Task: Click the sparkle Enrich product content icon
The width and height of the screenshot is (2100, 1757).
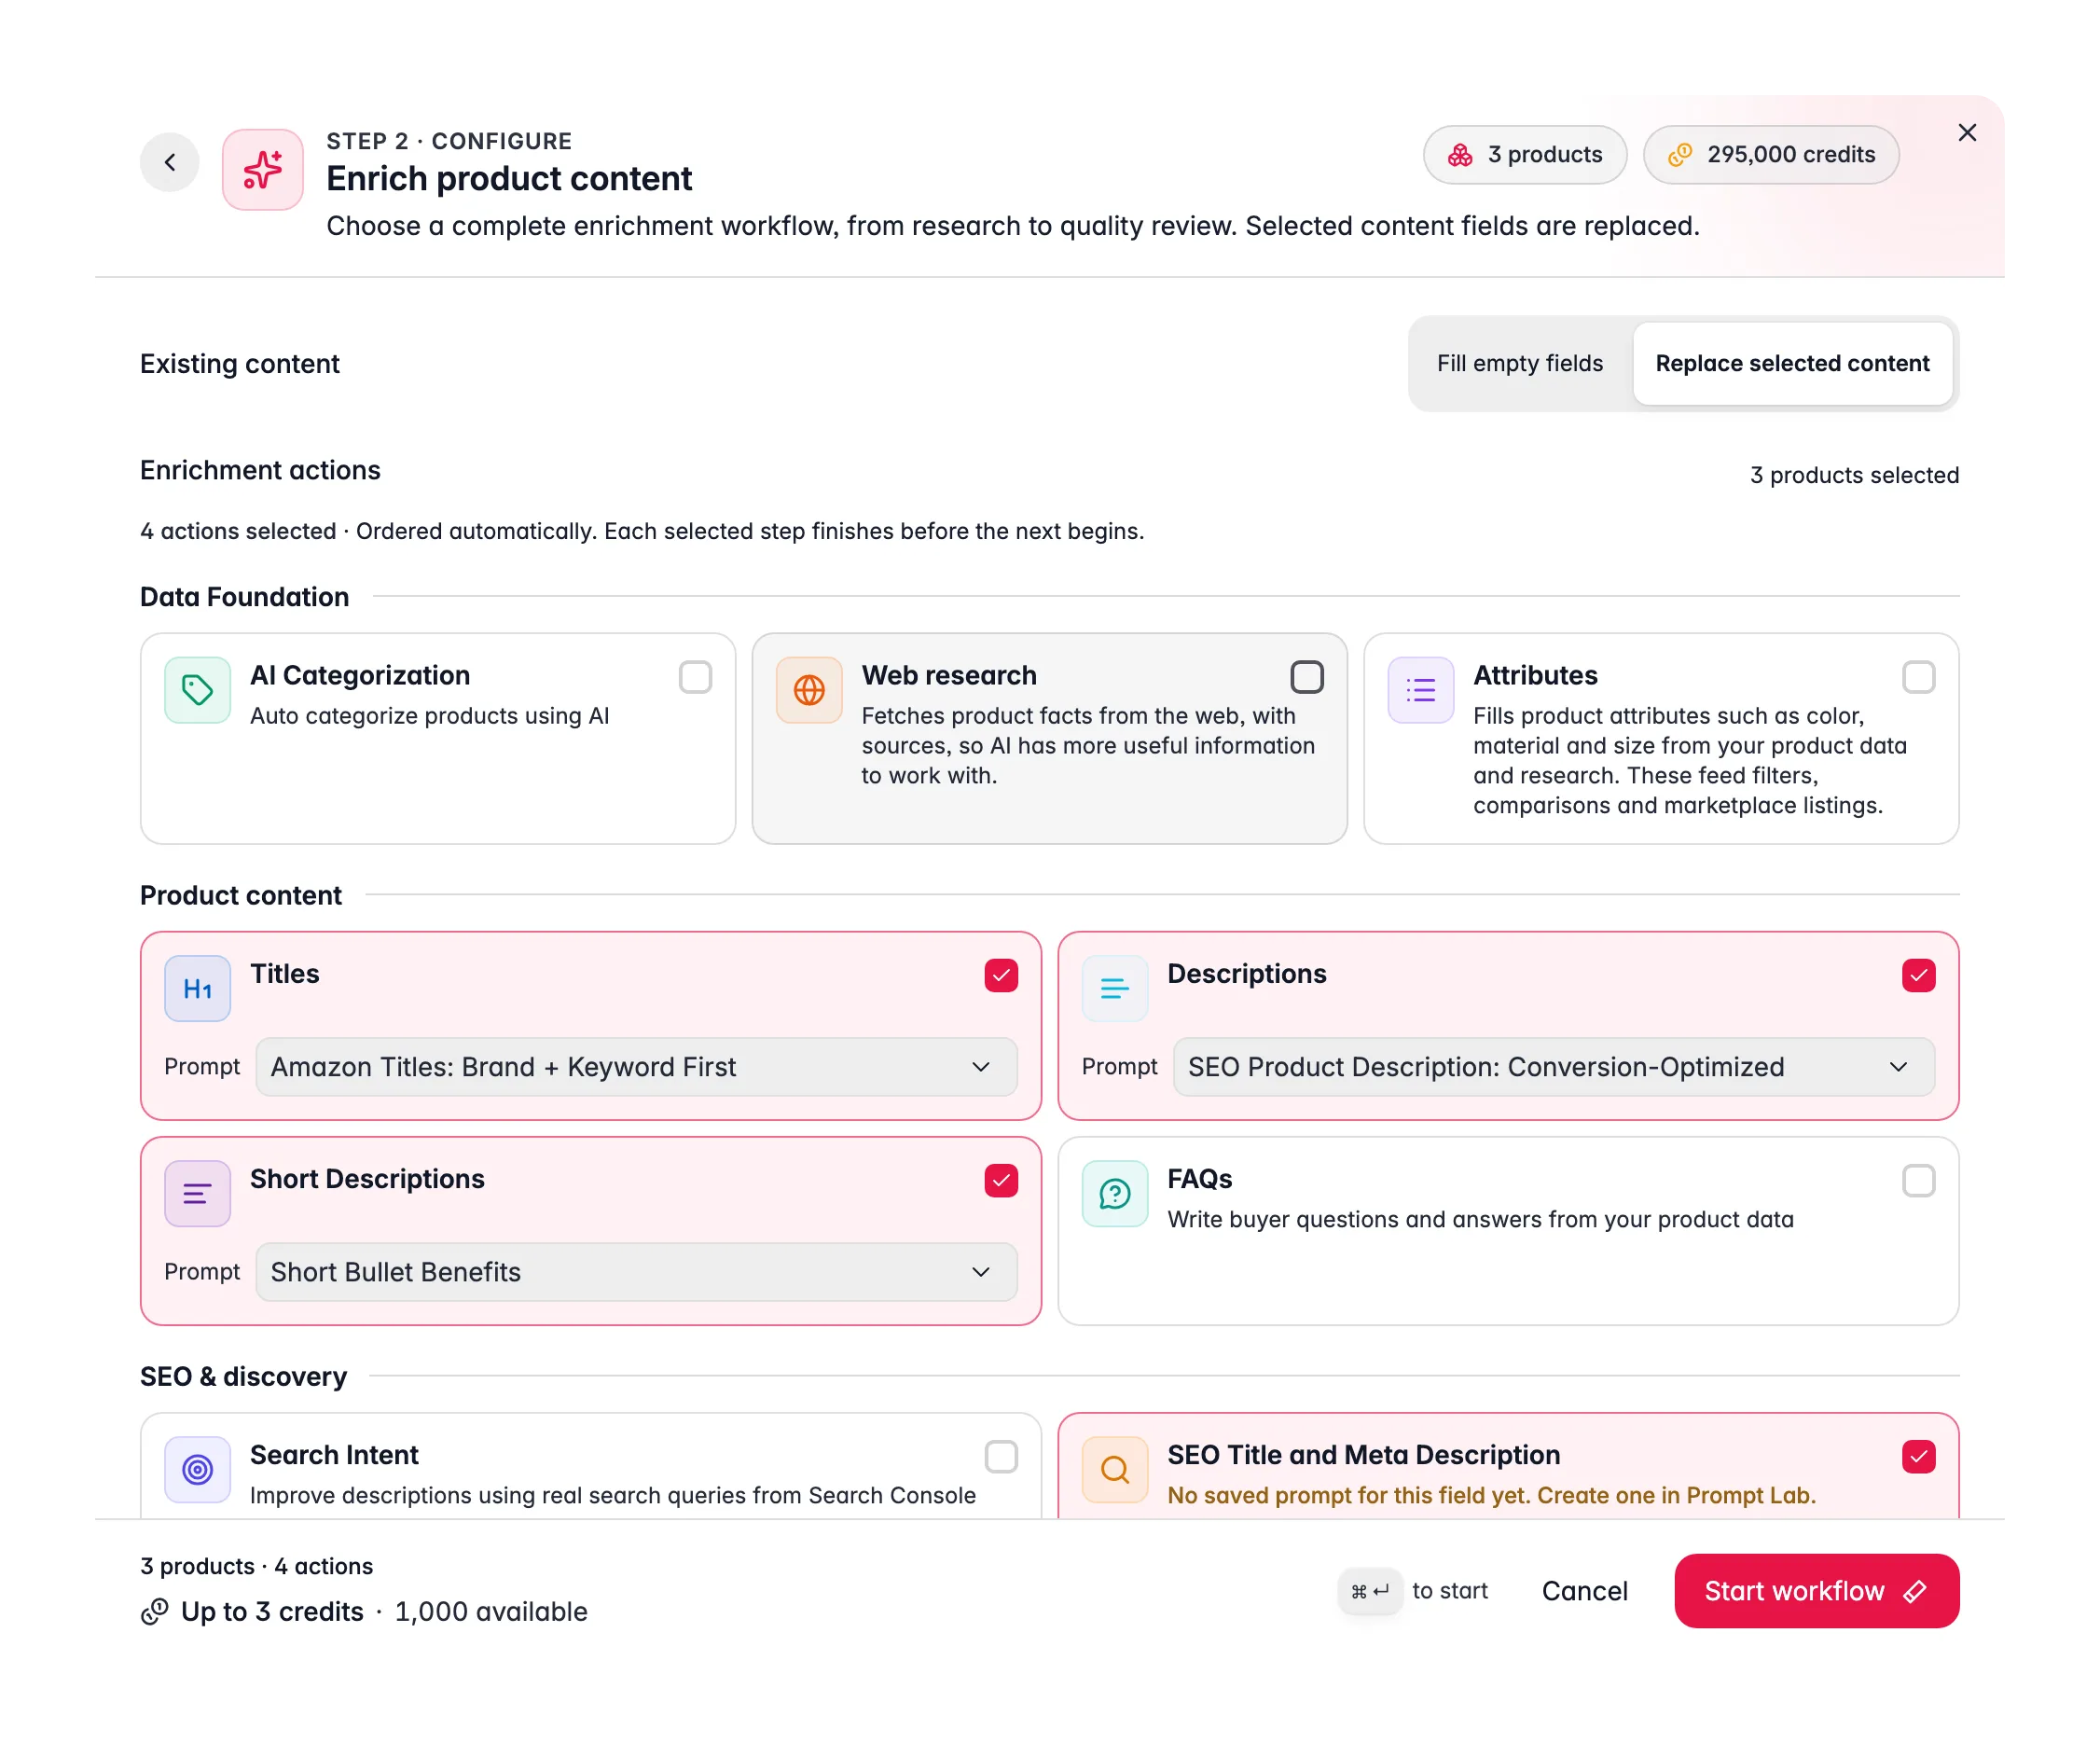Action: point(263,169)
